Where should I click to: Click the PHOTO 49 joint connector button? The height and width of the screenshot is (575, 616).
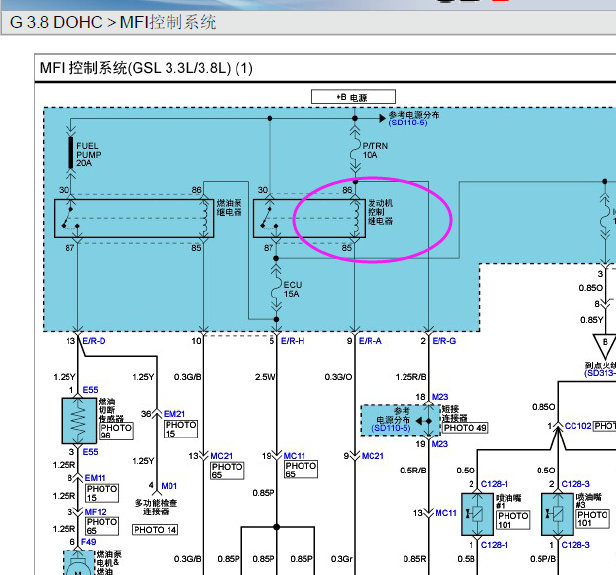(x=465, y=428)
